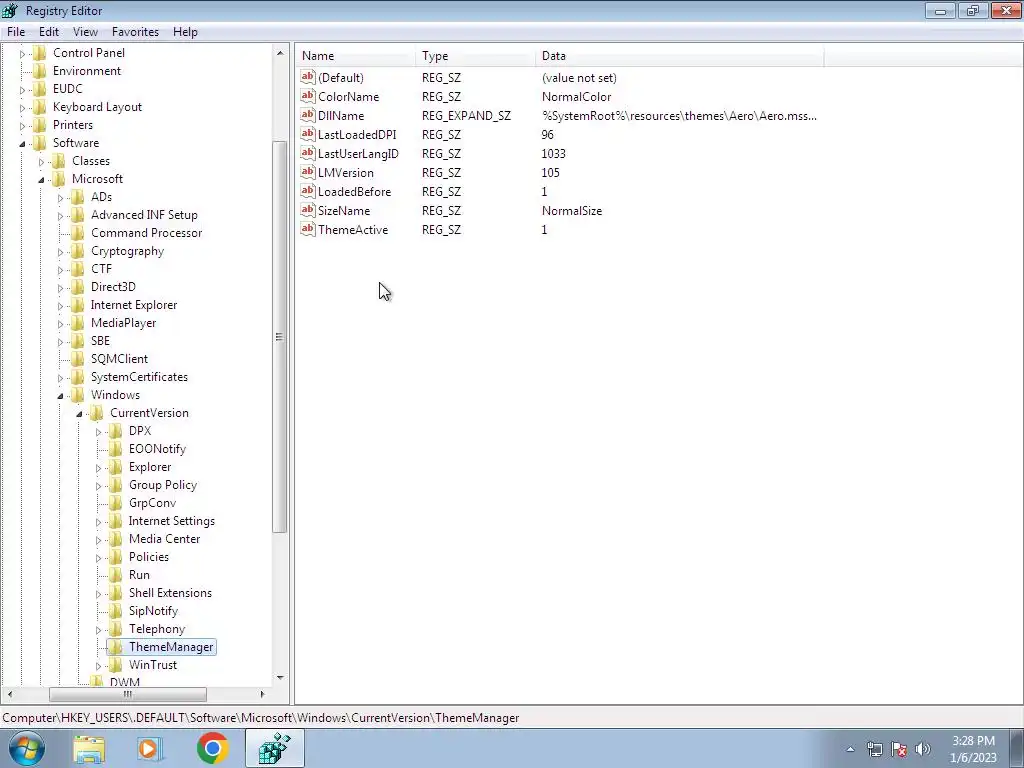Select the Internet Settings key
This screenshot has height=768, width=1024.
[x=171, y=520]
